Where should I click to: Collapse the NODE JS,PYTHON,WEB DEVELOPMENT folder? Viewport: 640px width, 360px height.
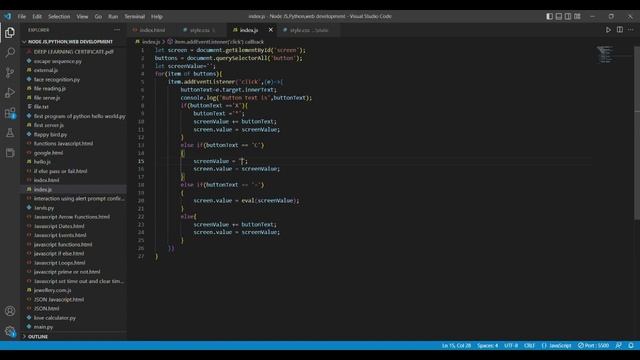(x=70, y=42)
